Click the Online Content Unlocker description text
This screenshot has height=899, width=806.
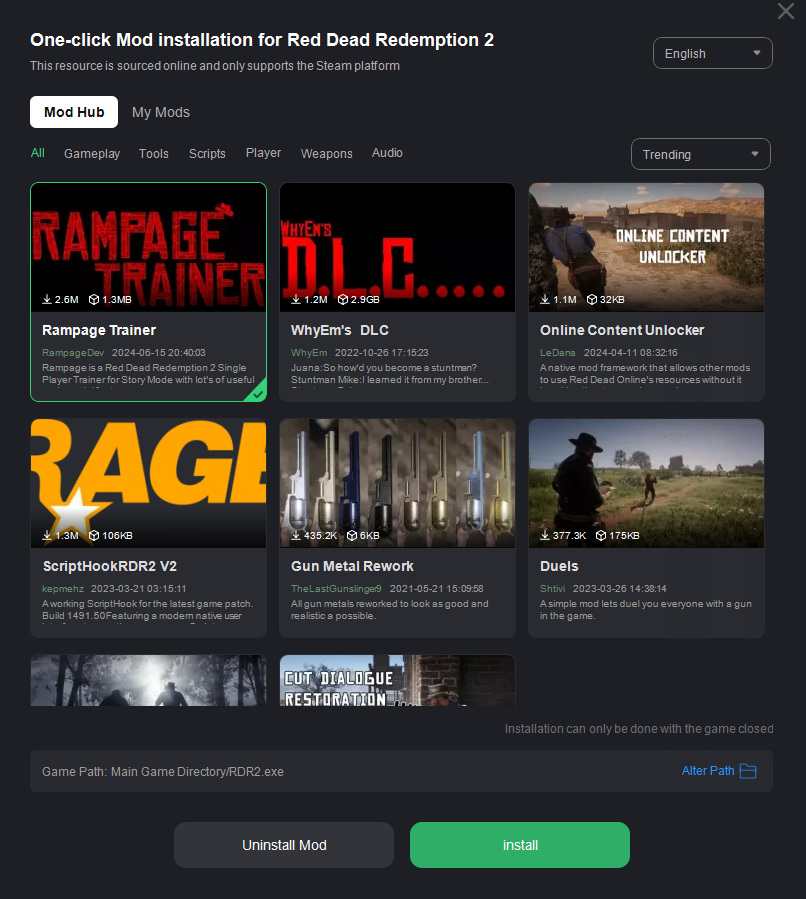pyautogui.click(x=645, y=374)
